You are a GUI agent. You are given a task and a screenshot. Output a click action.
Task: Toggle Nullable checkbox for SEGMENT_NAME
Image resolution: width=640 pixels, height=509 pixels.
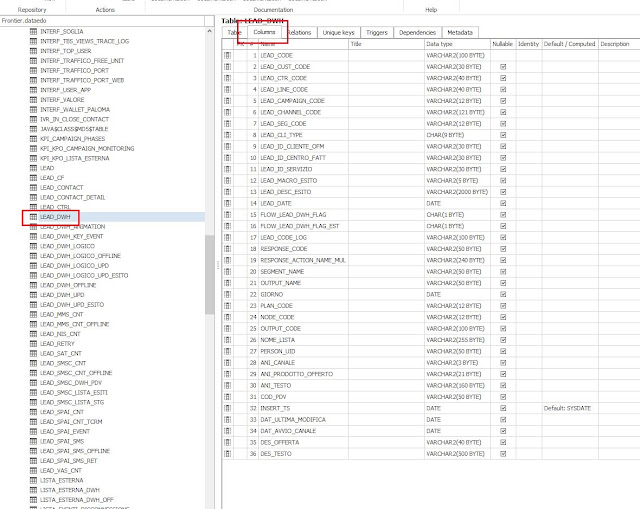(x=503, y=271)
